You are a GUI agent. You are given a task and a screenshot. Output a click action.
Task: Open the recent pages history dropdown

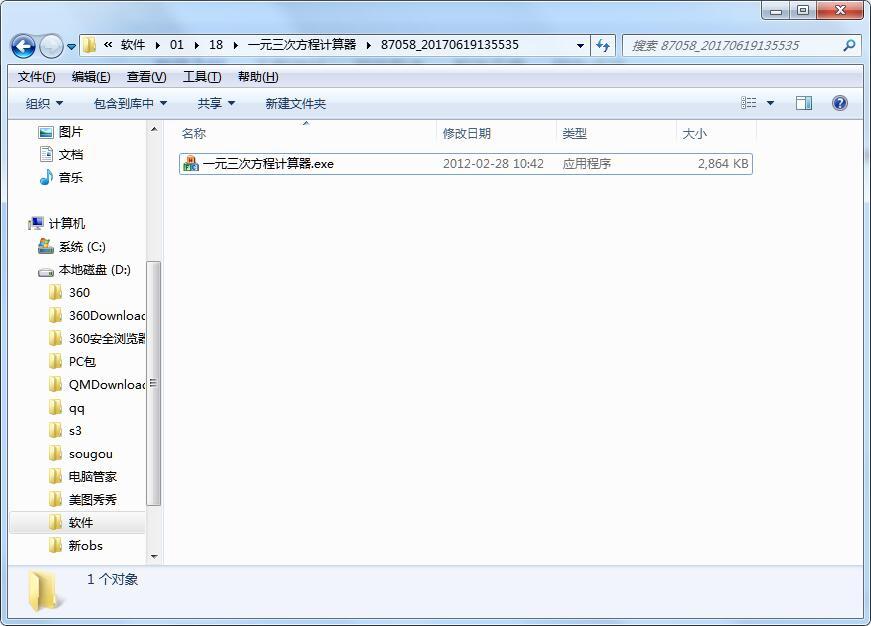click(72, 47)
